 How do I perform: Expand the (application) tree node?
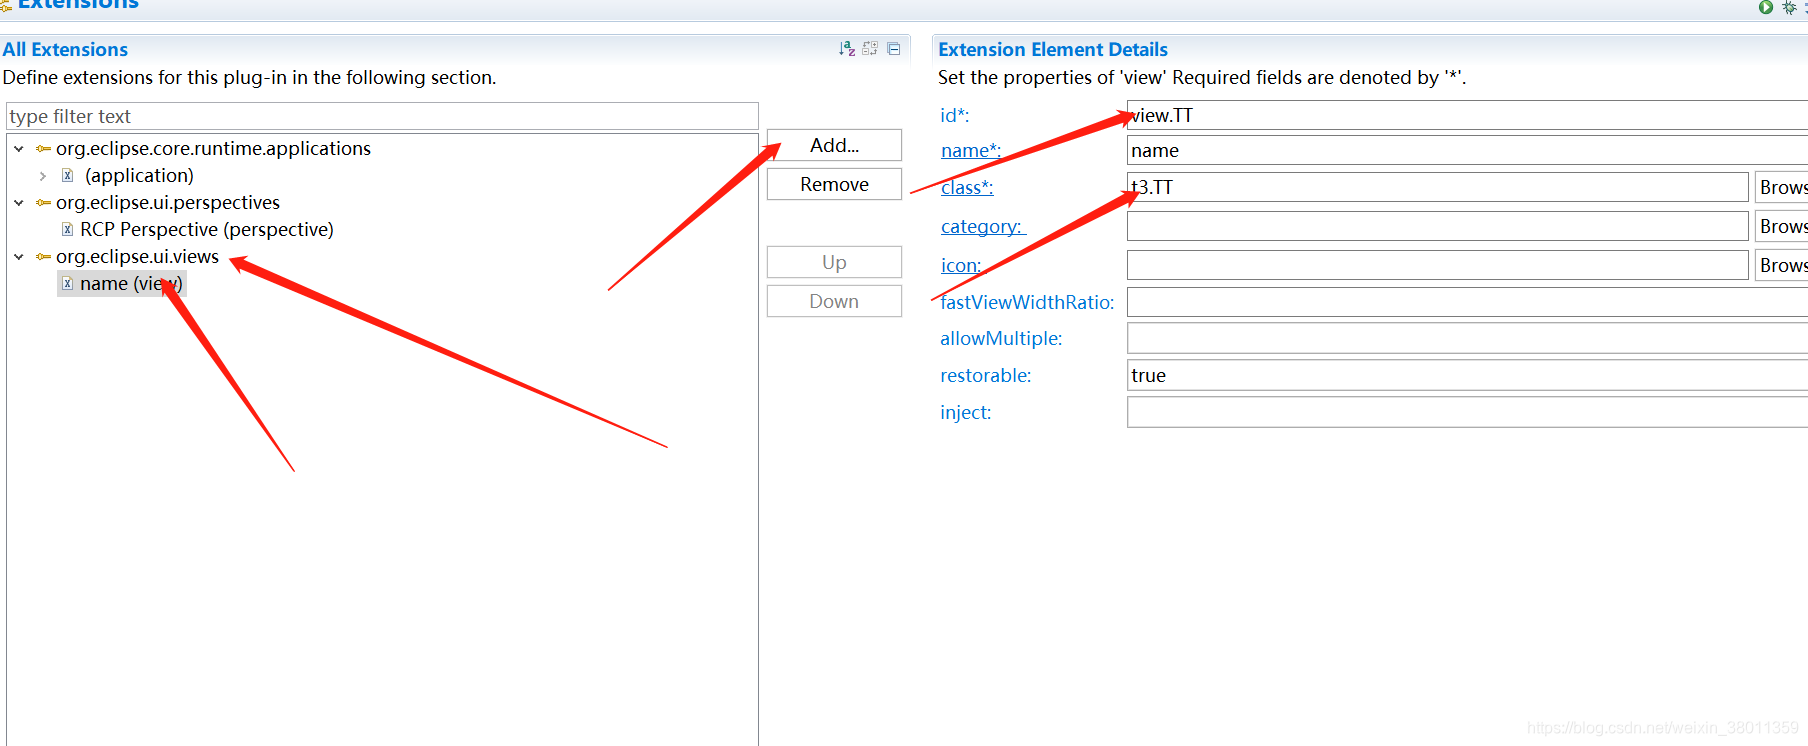pyautogui.click(x=43, y=176)
